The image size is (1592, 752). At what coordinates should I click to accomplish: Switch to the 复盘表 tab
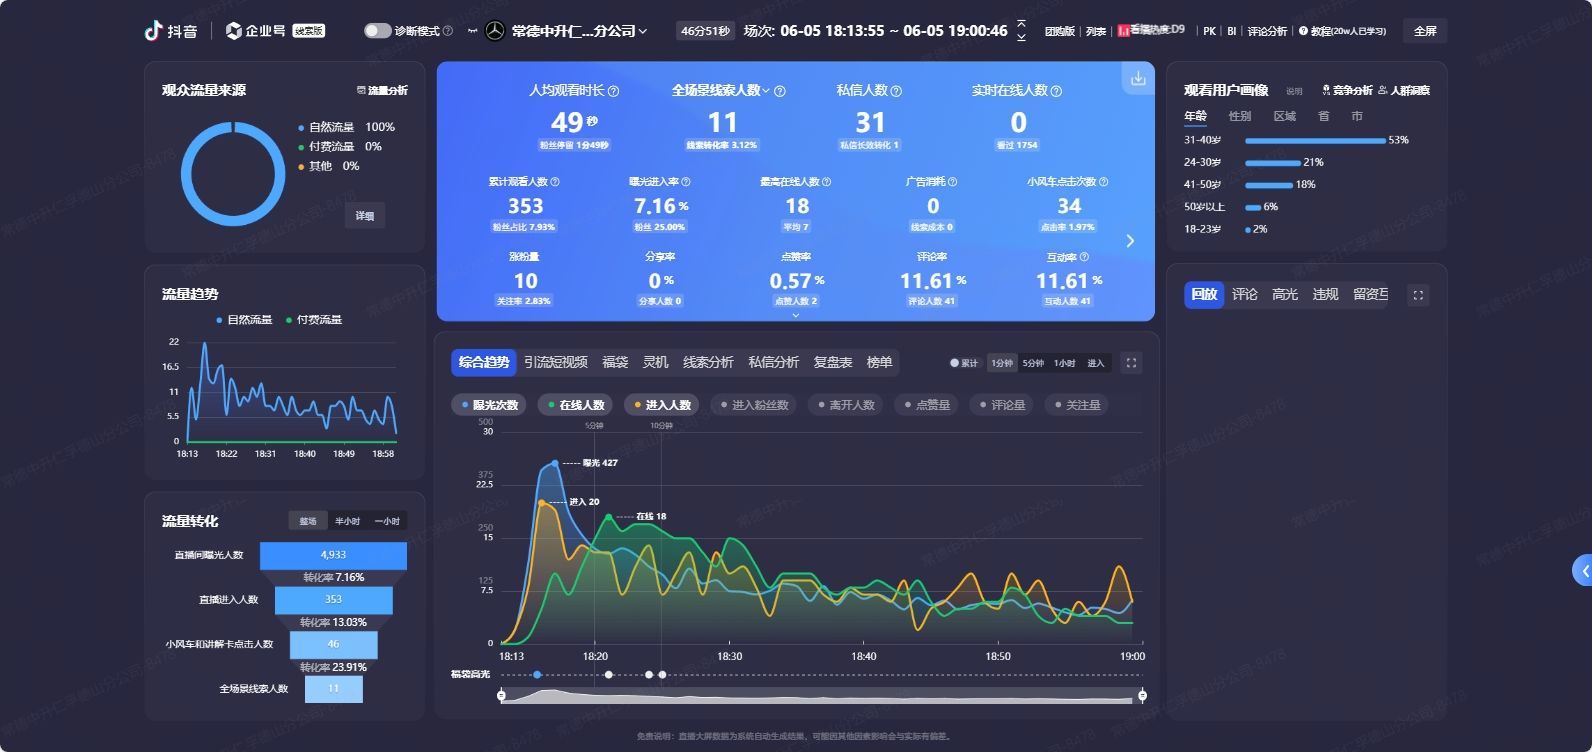833,362
